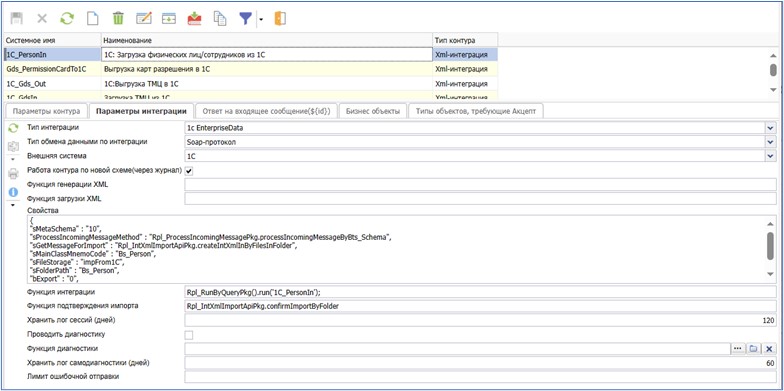Click folder button beside Функция диагностики
The width and height of the screenshot is (784, 391).
click(754, 348)
